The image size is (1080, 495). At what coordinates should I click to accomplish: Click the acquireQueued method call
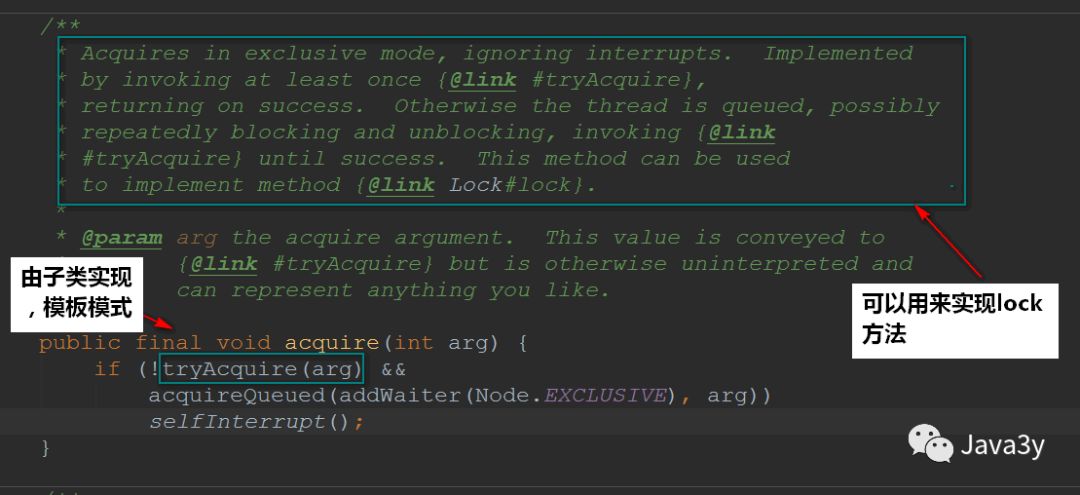237,396
